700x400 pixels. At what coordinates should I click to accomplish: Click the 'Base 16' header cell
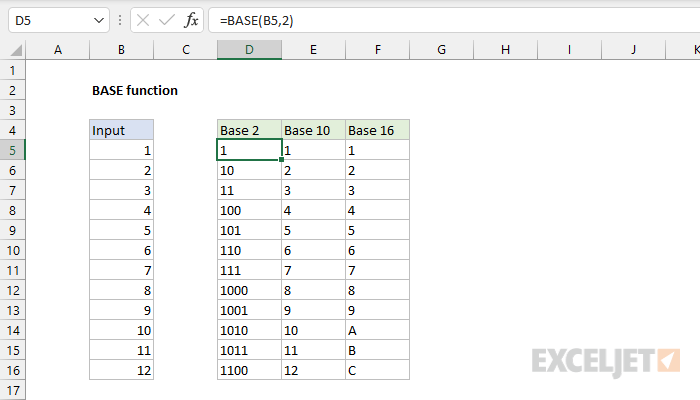pyautogui.click(x=378, y=130)
